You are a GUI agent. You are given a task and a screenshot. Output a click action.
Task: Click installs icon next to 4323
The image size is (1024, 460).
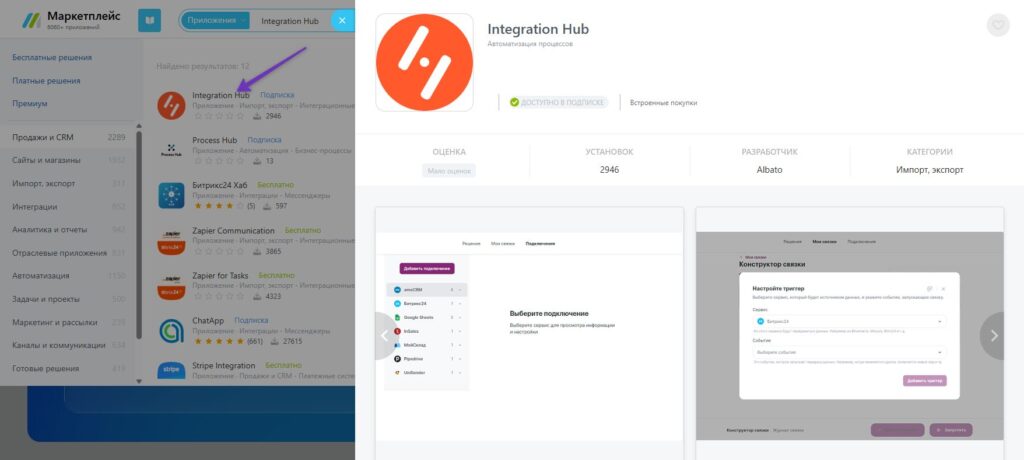[x=257, y=296]
